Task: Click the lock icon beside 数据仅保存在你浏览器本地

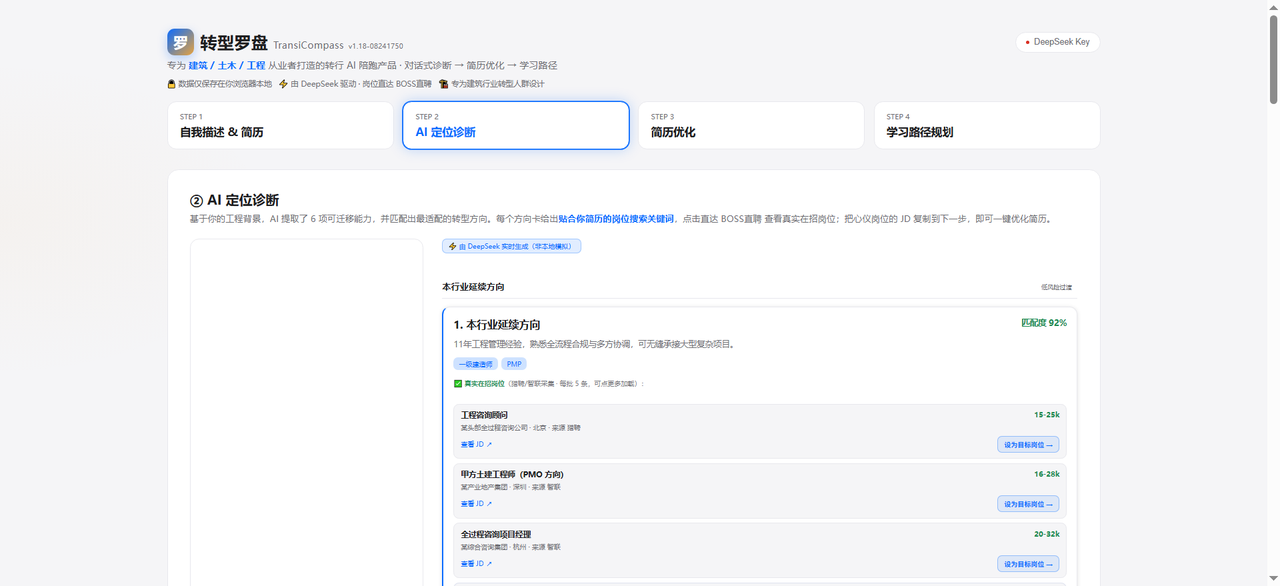Action: click(172, 84)
